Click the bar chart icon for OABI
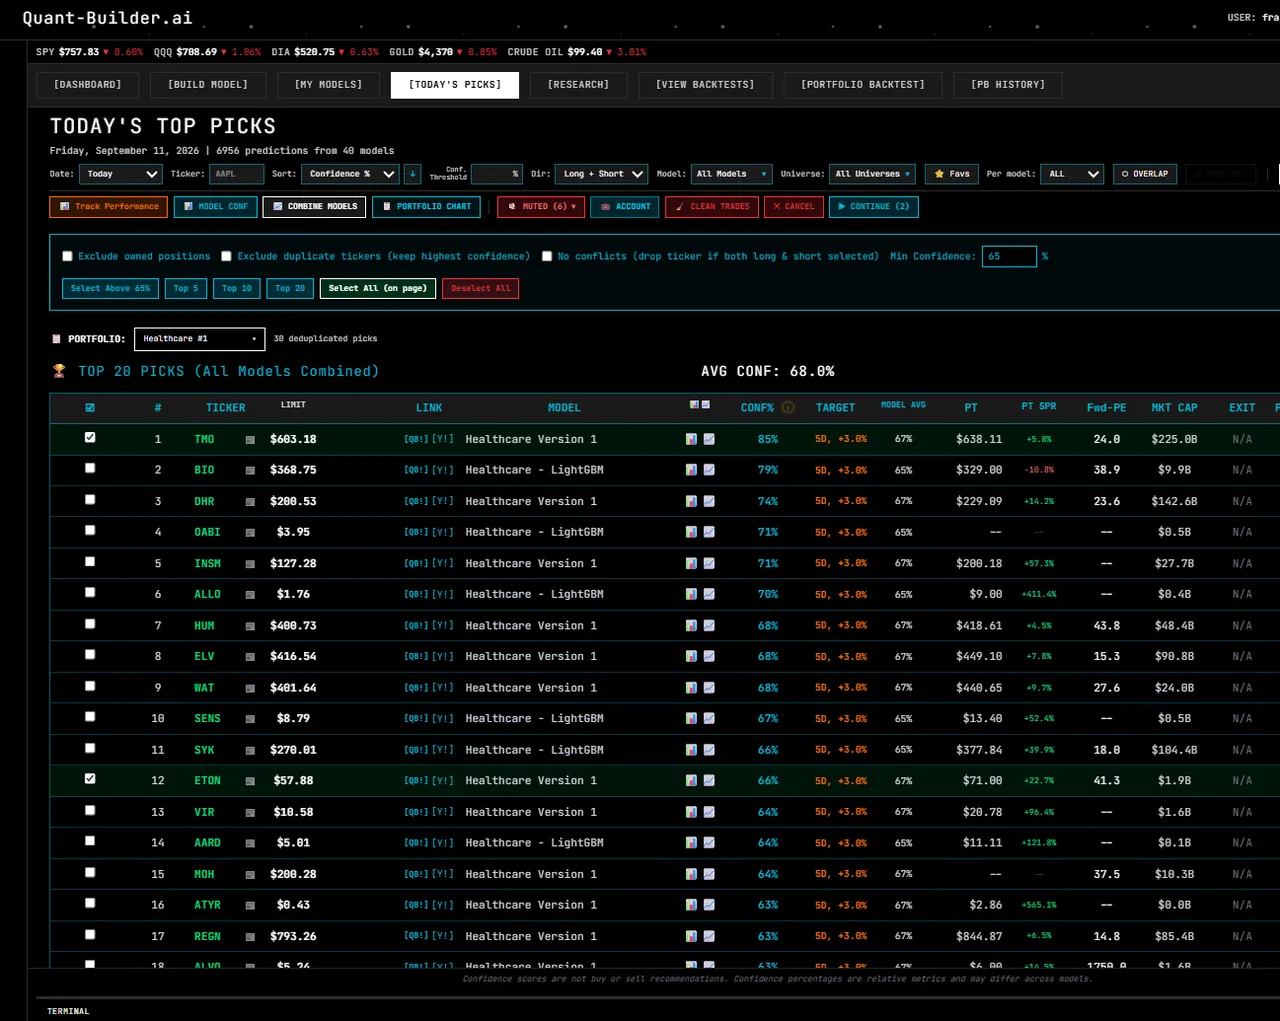The height and width of the screenshot is (1021, 1280). click(691, 532)
